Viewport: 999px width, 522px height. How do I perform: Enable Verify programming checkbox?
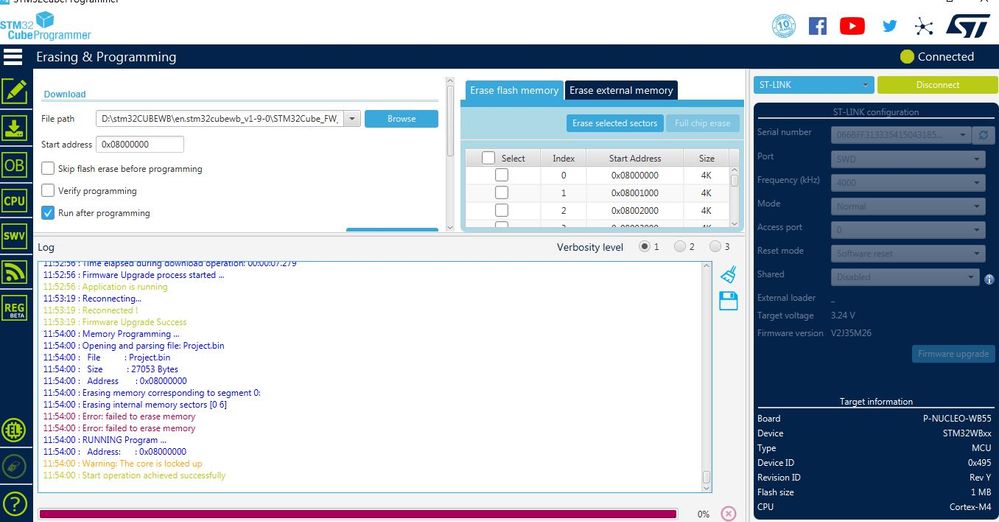tap(48, 191)
